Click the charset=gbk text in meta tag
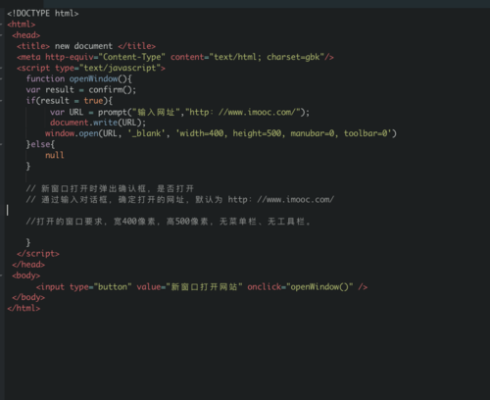This screenshot has height=400, width=490. click(293, 57)
